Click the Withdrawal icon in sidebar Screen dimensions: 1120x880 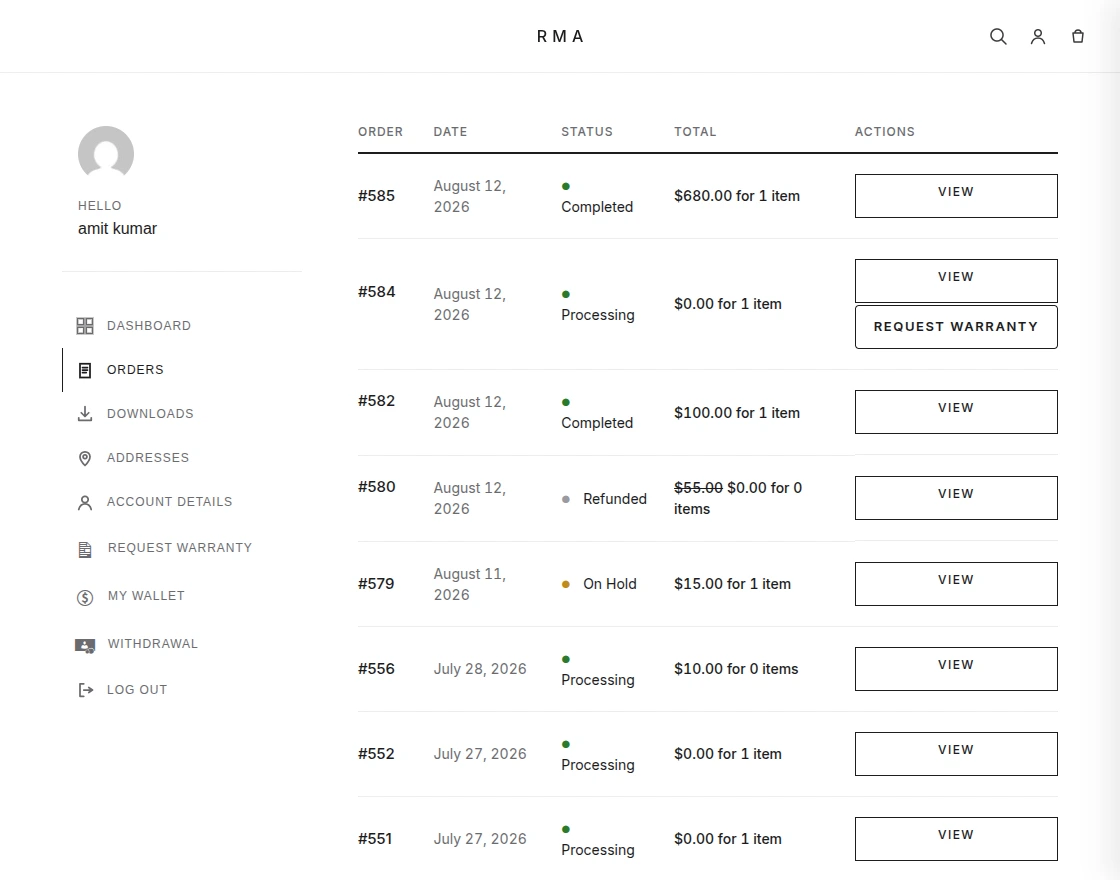pyautogui.click(x=85, y=646)
